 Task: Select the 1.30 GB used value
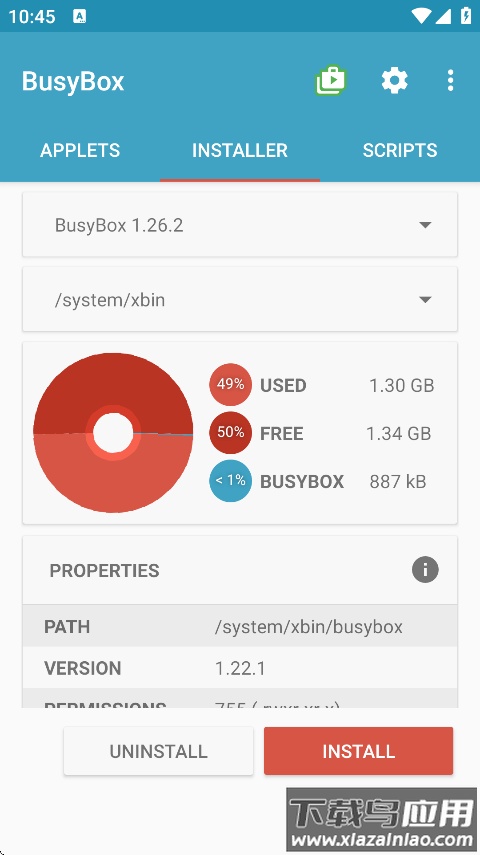[402, 386]
